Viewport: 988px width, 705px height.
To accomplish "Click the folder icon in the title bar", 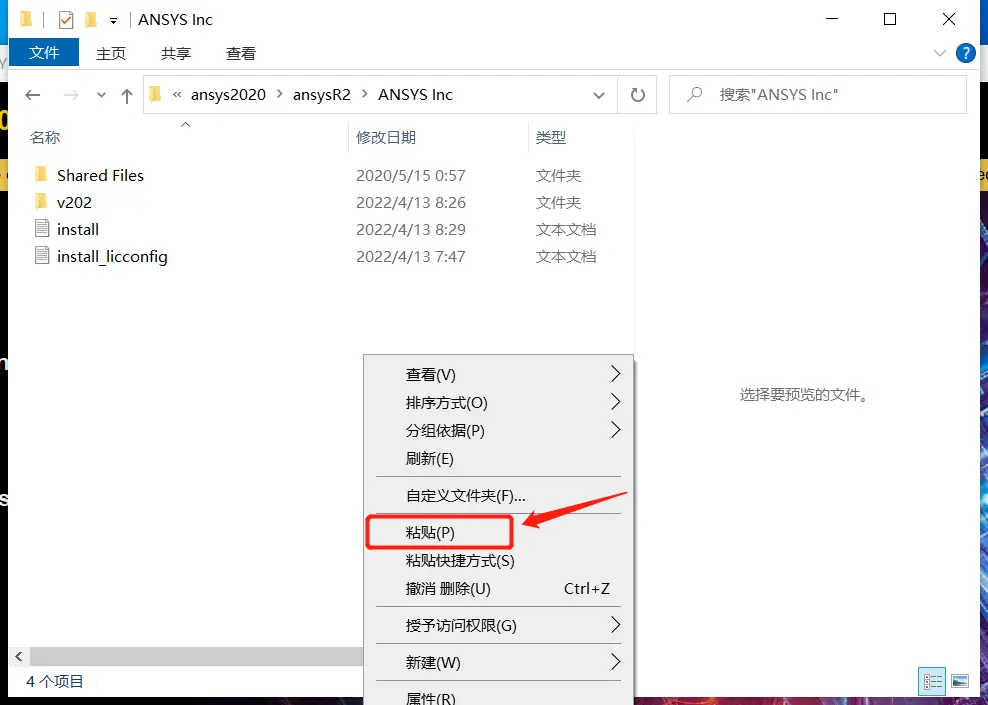I will pos(26,20).
